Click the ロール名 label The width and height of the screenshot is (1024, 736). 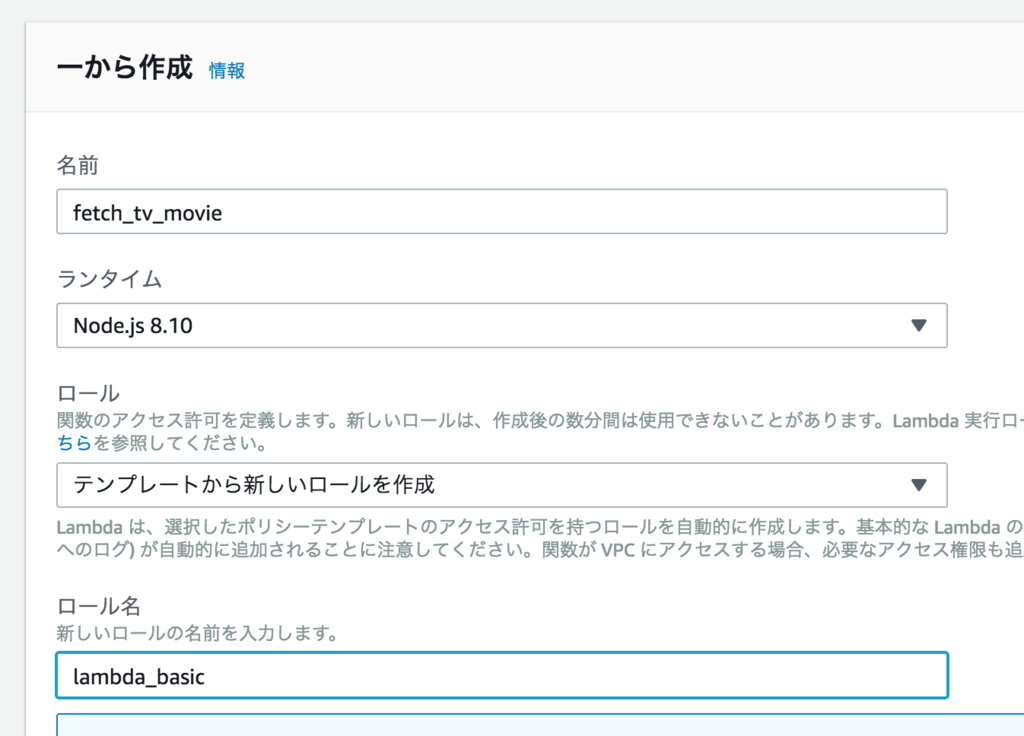pyautogui.click(x=98, y=606)
